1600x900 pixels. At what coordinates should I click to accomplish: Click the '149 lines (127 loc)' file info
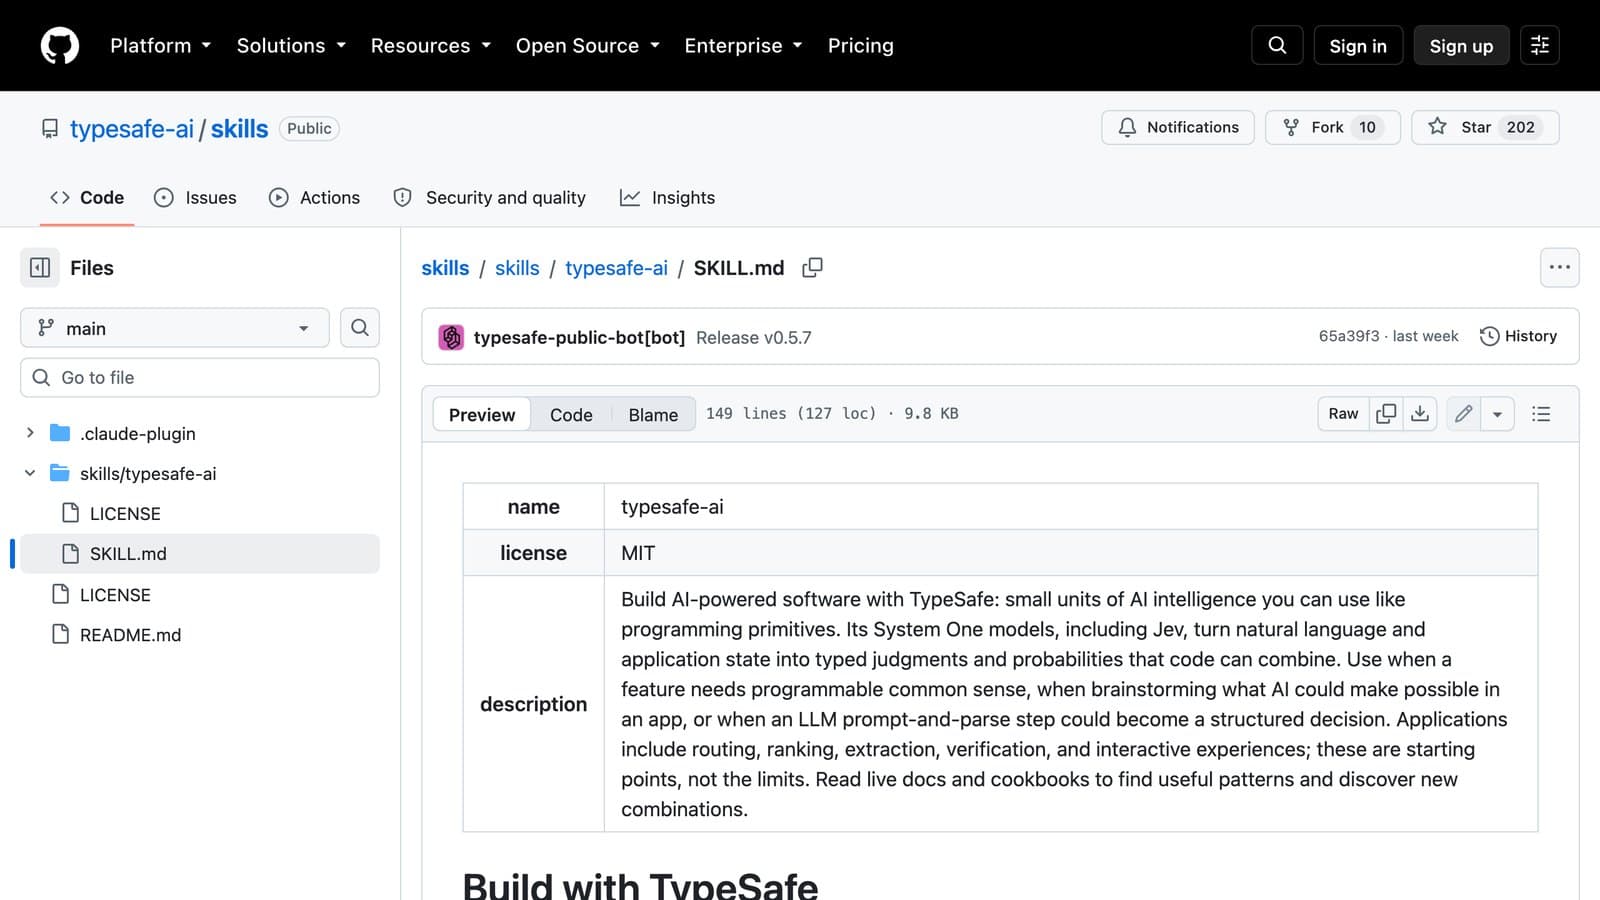790,414
